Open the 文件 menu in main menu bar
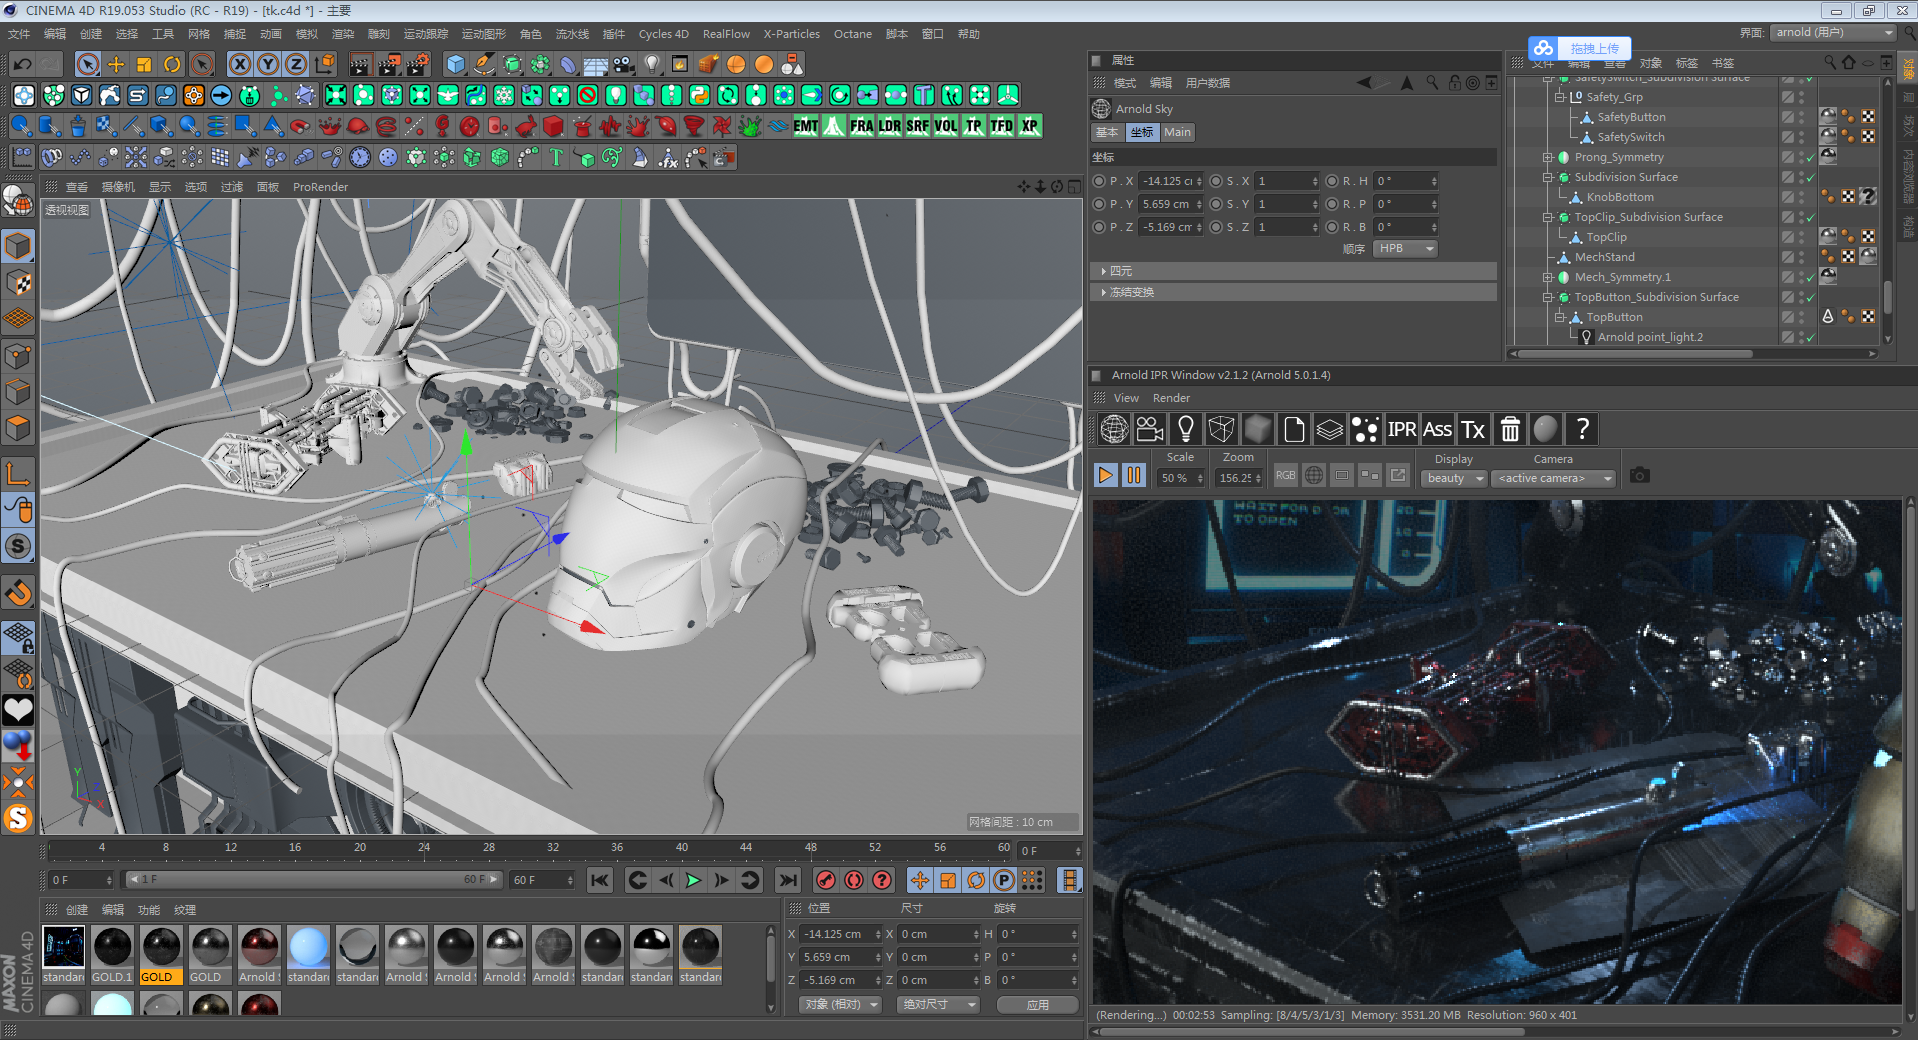Viewport: 1918px width, 1040px height. (19, 34)
